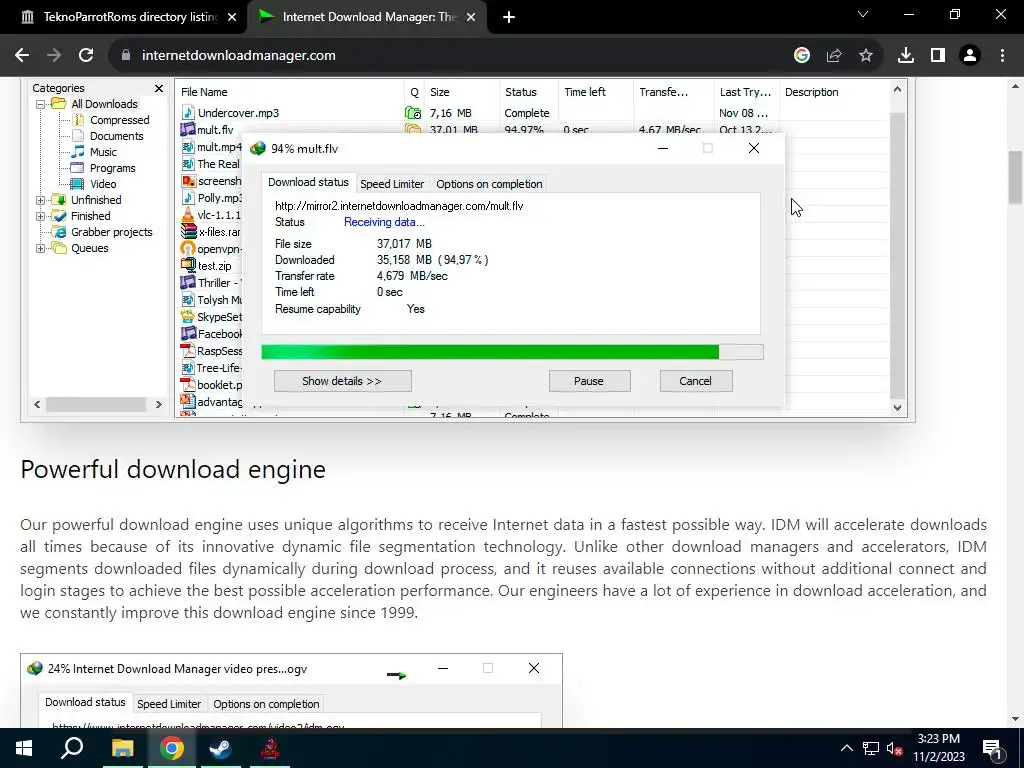Reload the page with the refresh icon
Viewport: 1024px width, 768px height.
click(86, 56)
